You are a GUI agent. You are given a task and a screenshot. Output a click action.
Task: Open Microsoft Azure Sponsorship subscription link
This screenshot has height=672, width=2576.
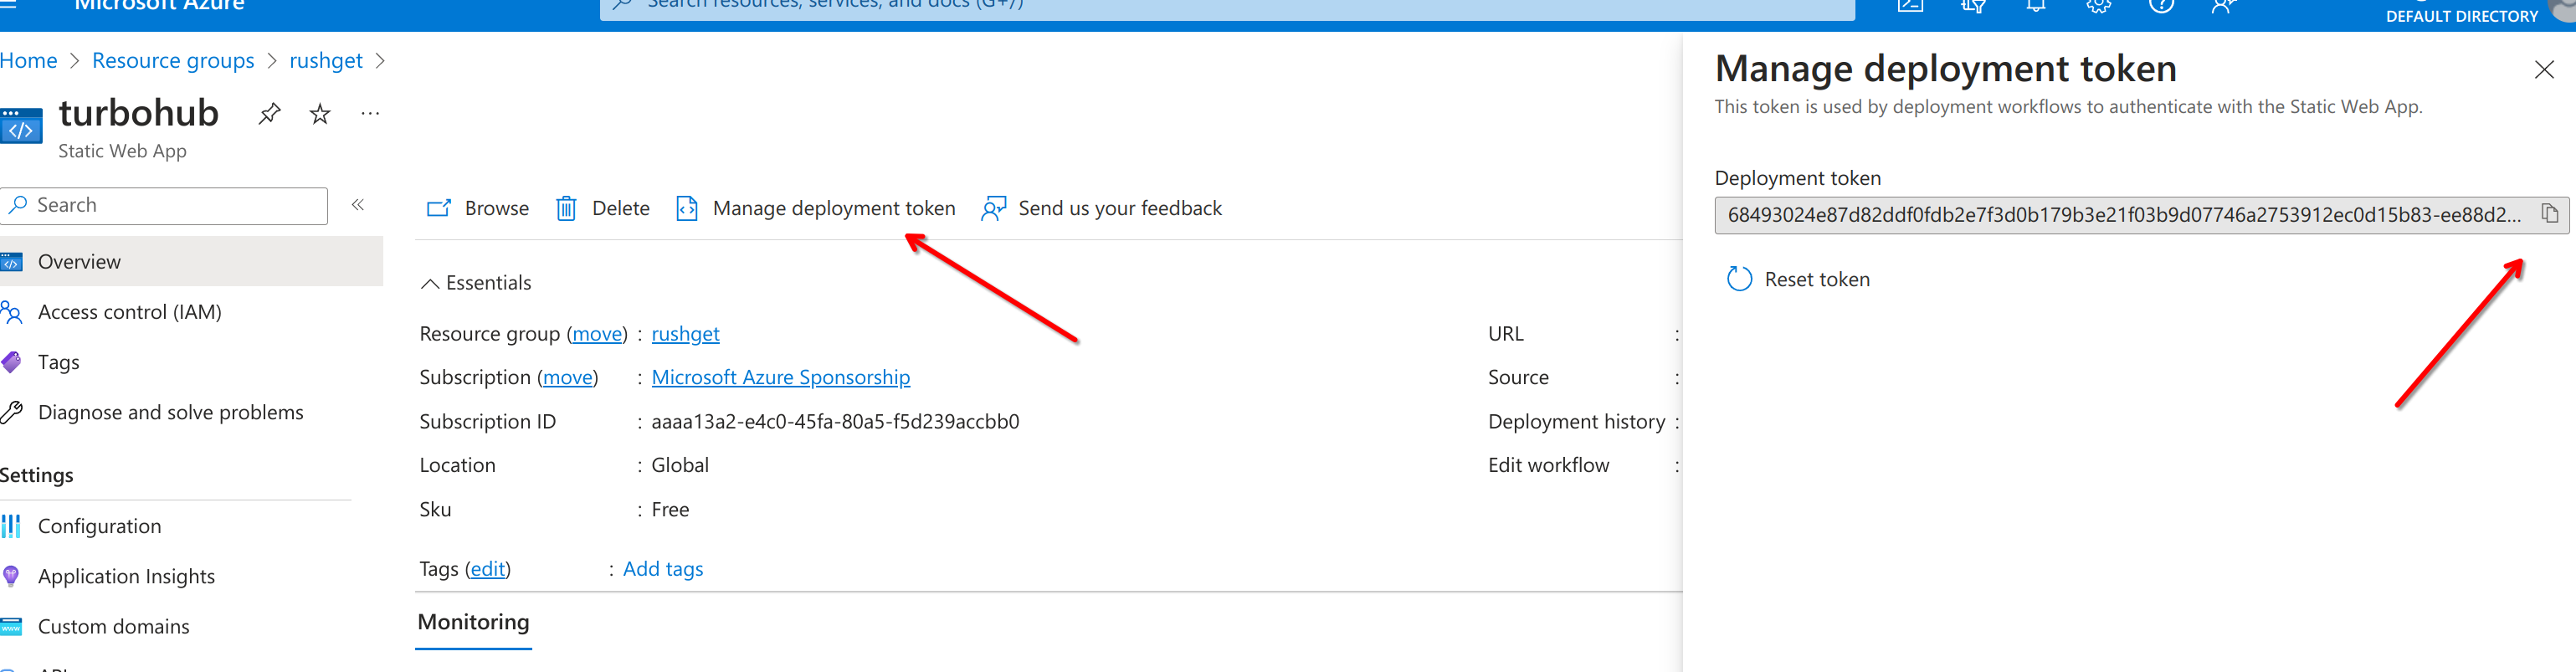tap(780, 378)
